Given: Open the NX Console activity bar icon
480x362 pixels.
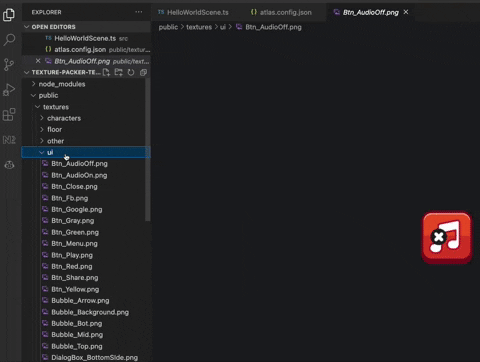Looking at the screenshot, I should (9, 140).
